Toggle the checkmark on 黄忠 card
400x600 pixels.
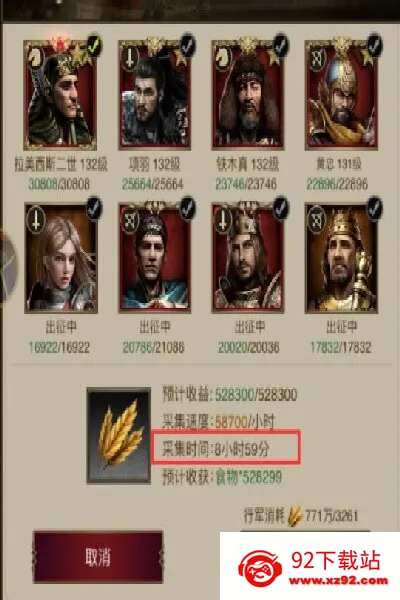coord(374,45)
